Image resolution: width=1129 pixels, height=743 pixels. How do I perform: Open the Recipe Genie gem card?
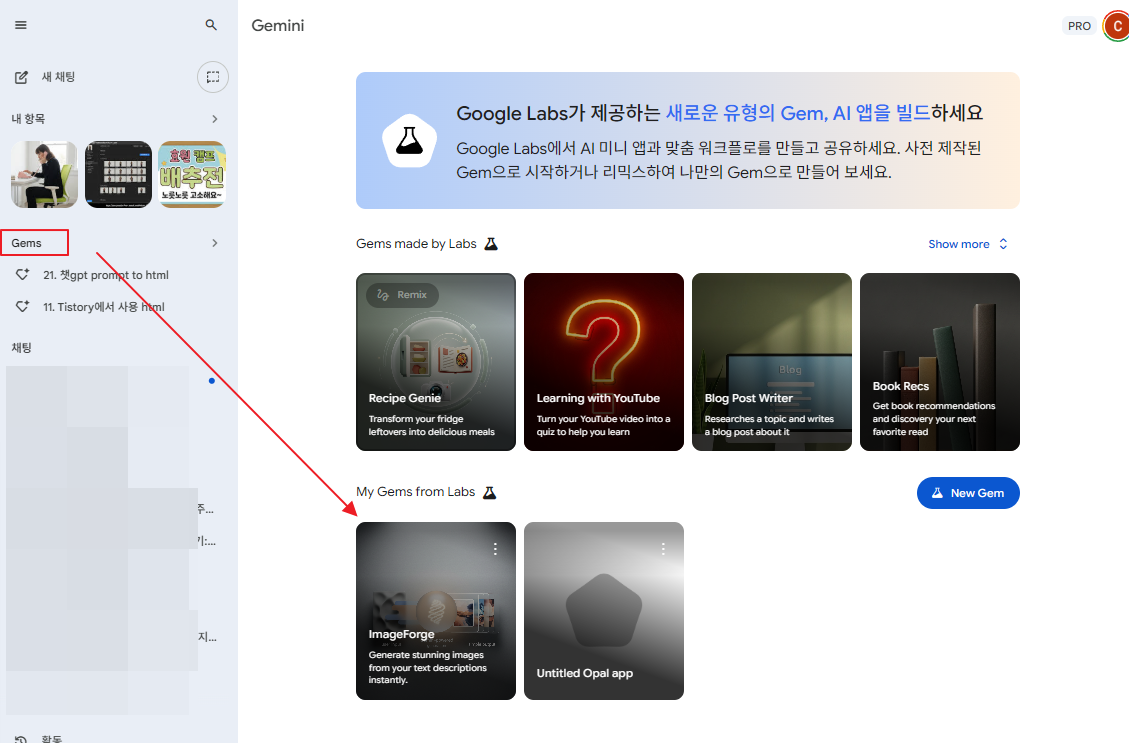(x=436, y=362)
